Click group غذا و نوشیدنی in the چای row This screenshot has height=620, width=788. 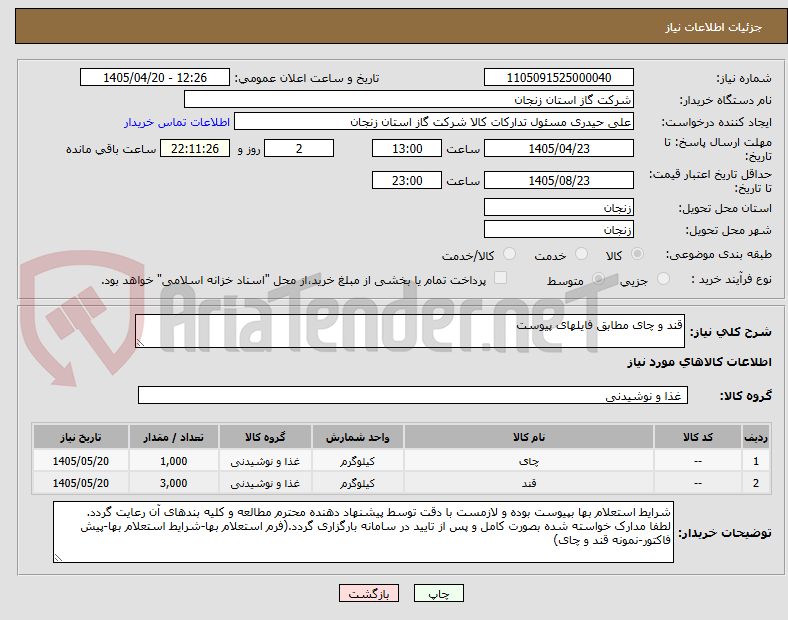coord(265,461)
